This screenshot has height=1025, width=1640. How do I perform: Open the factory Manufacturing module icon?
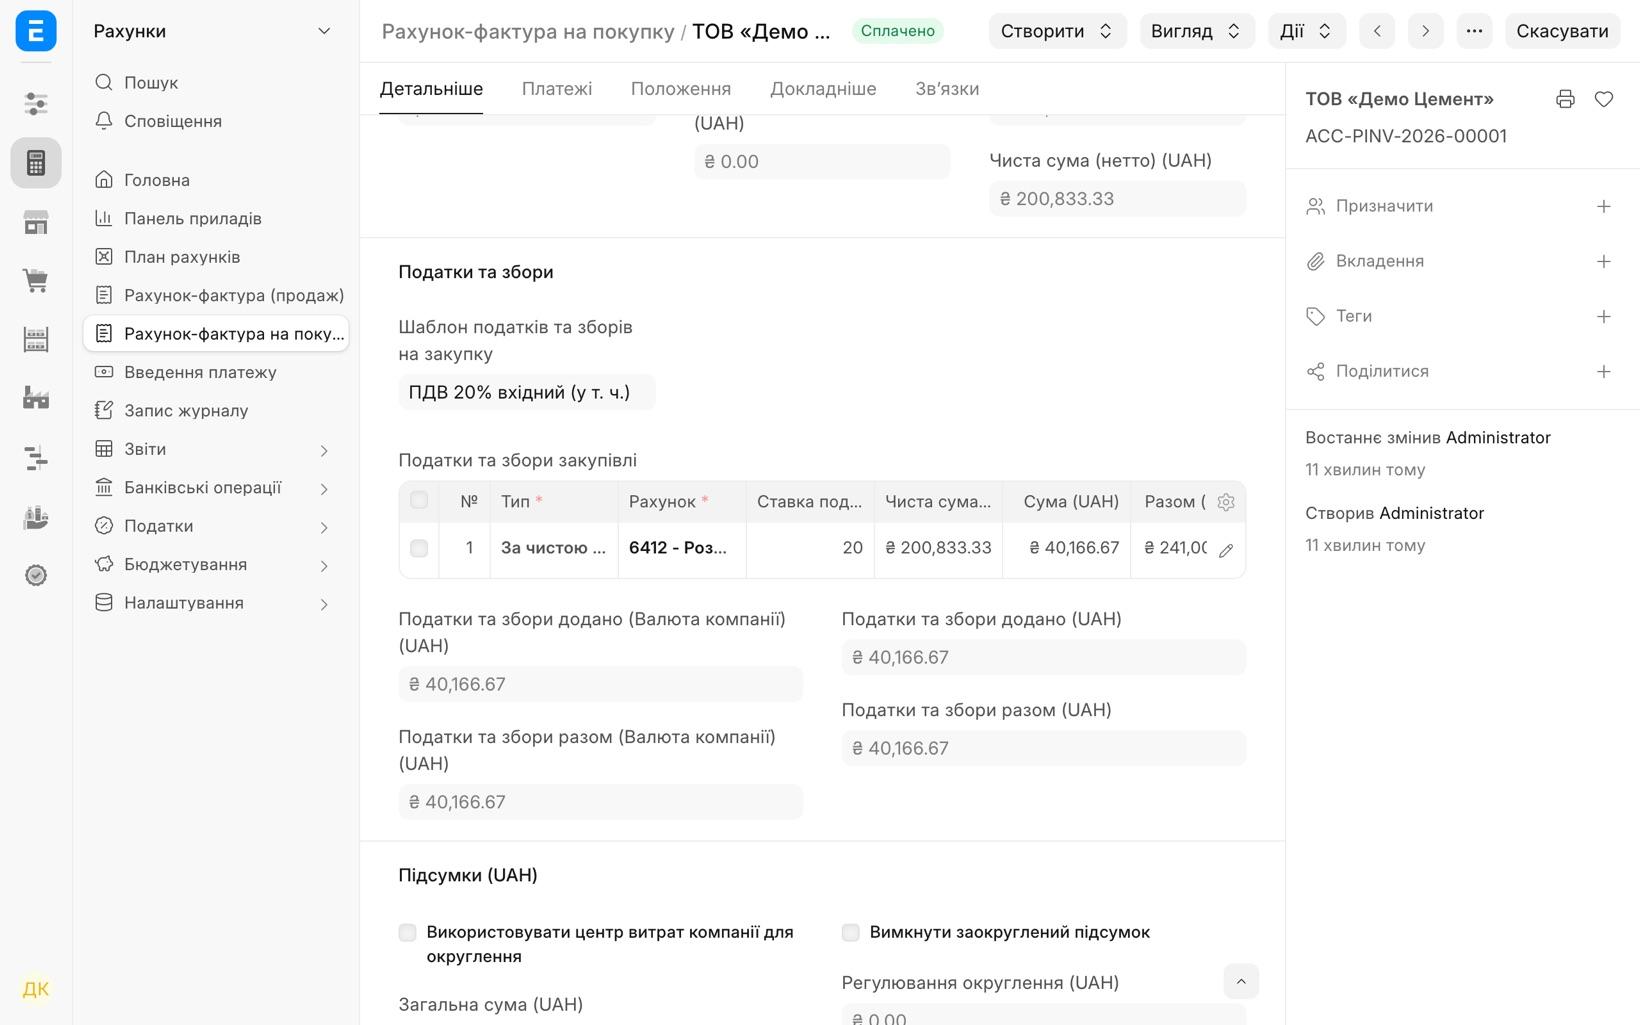click(36, 399)
